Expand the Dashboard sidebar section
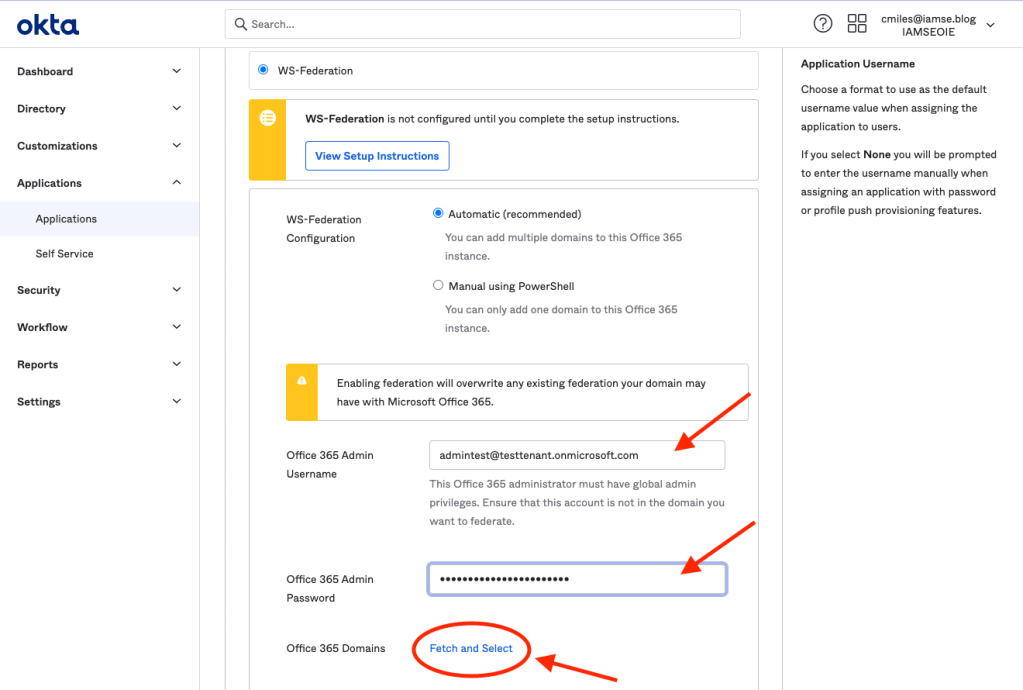1023x690 pixels. [99, 71]
